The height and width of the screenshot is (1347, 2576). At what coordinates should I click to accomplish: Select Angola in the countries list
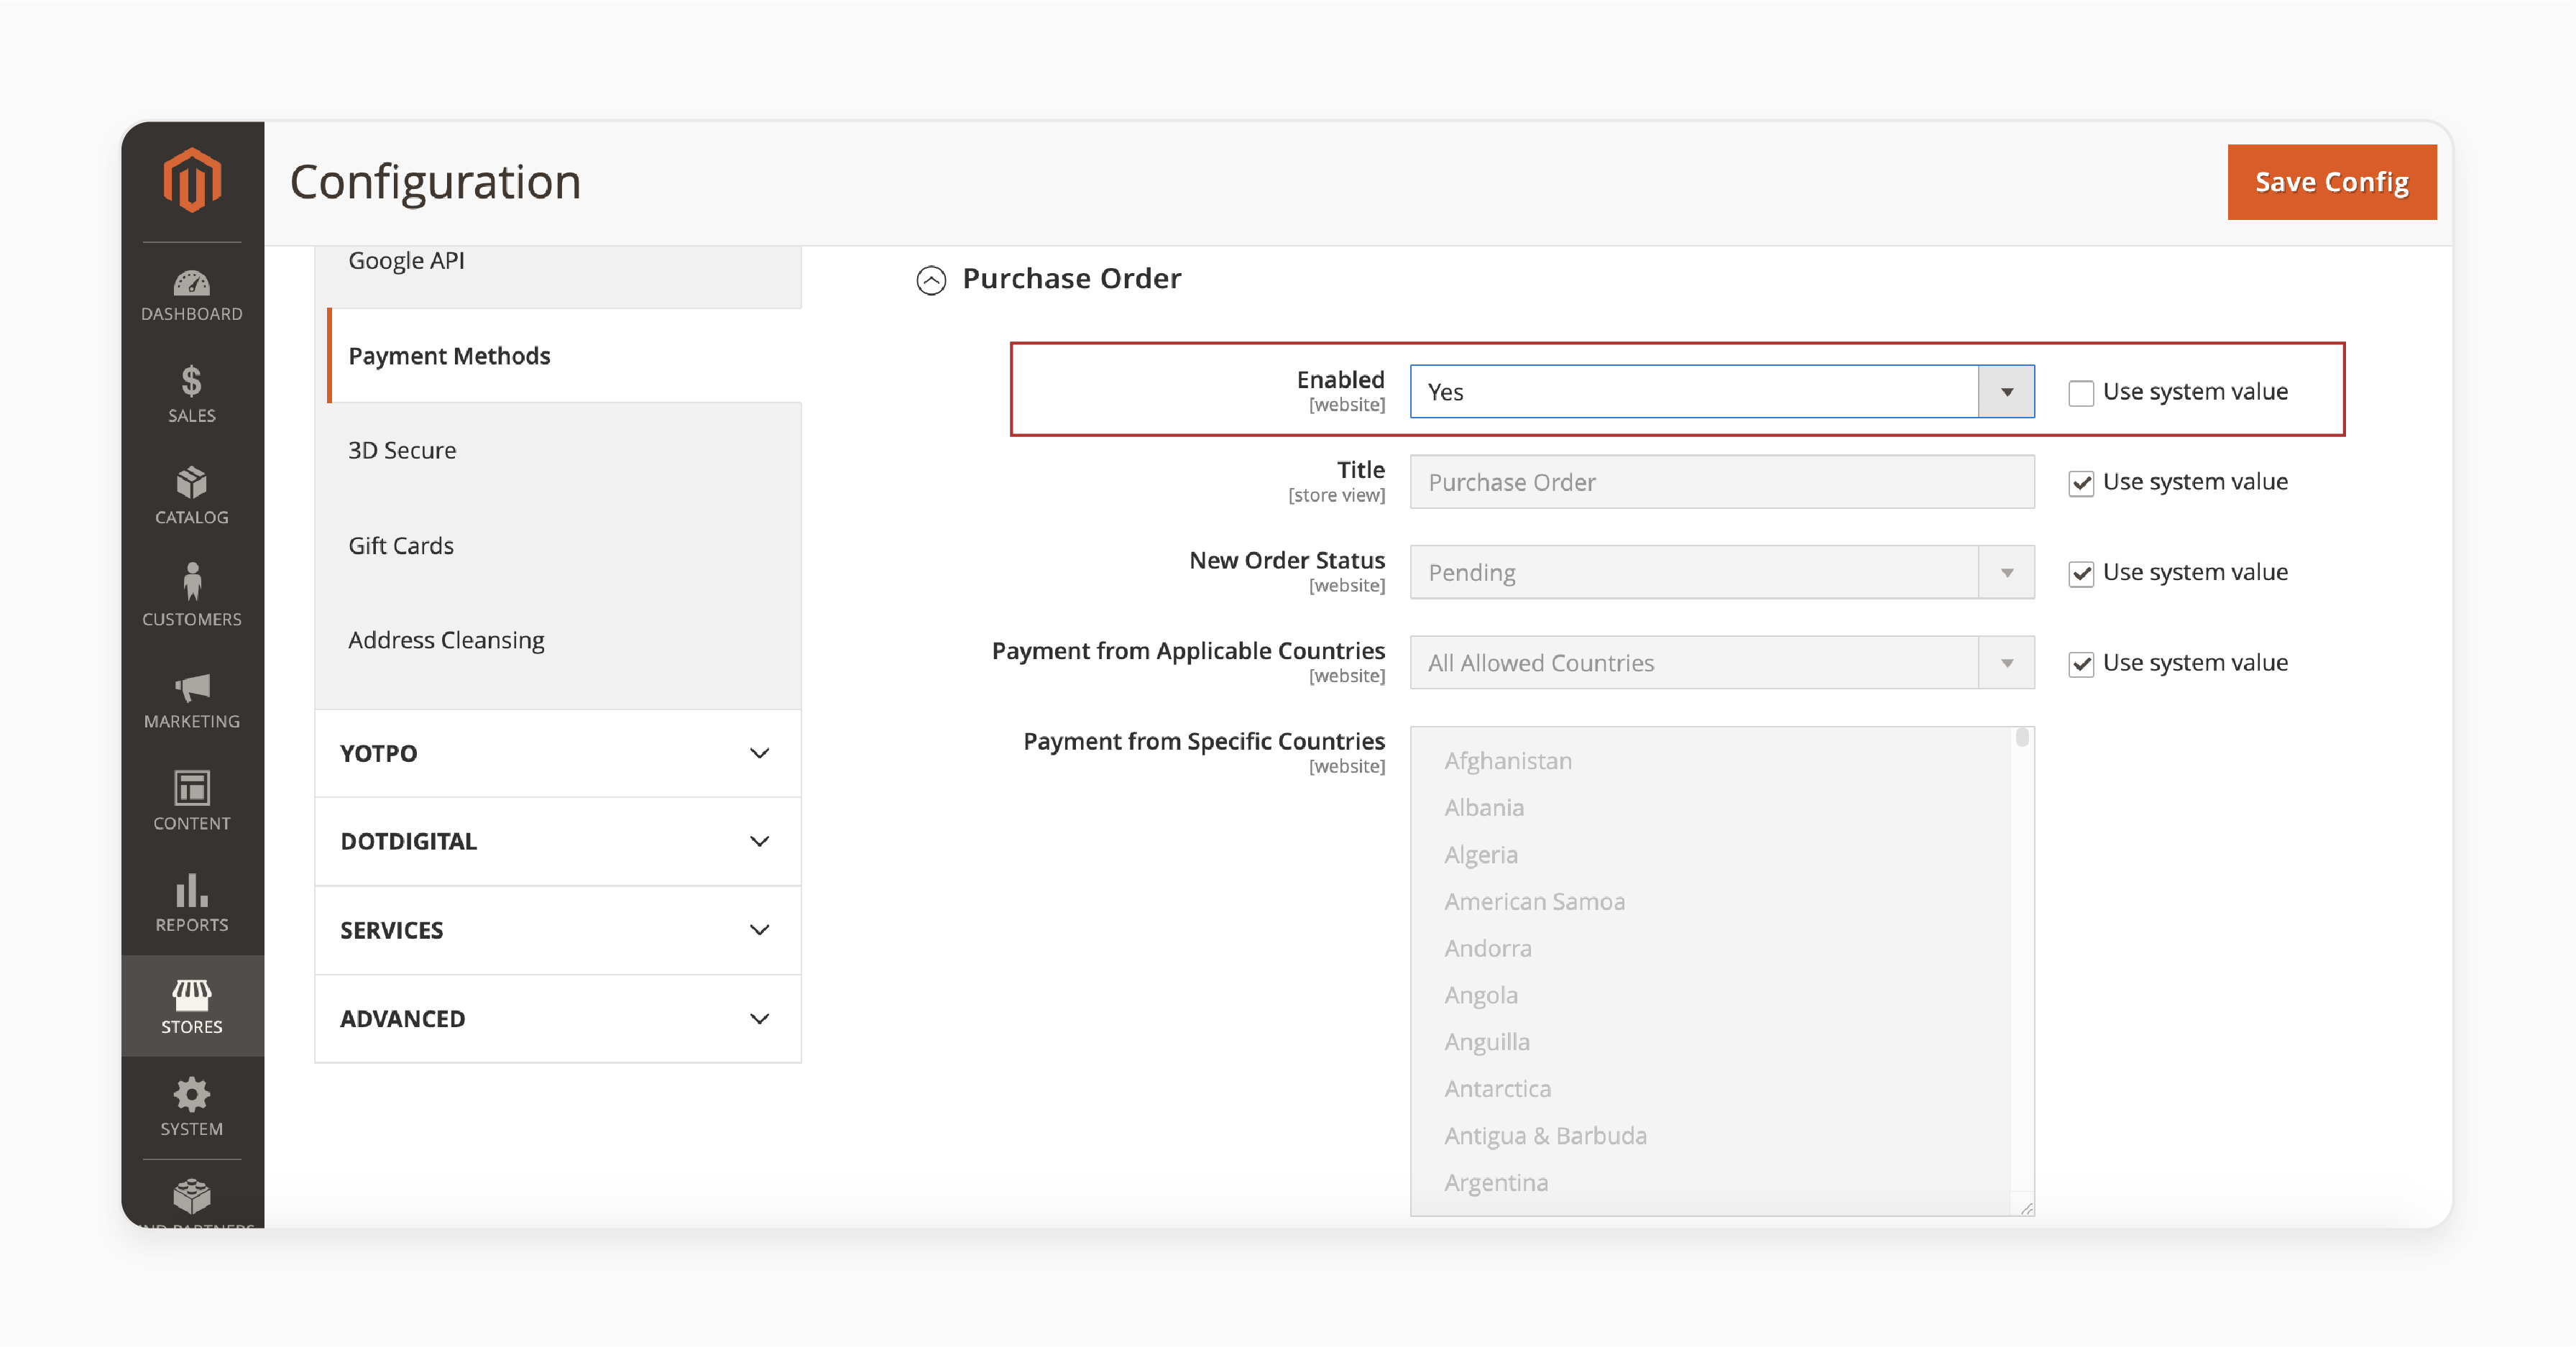(x=1481, y=995)
